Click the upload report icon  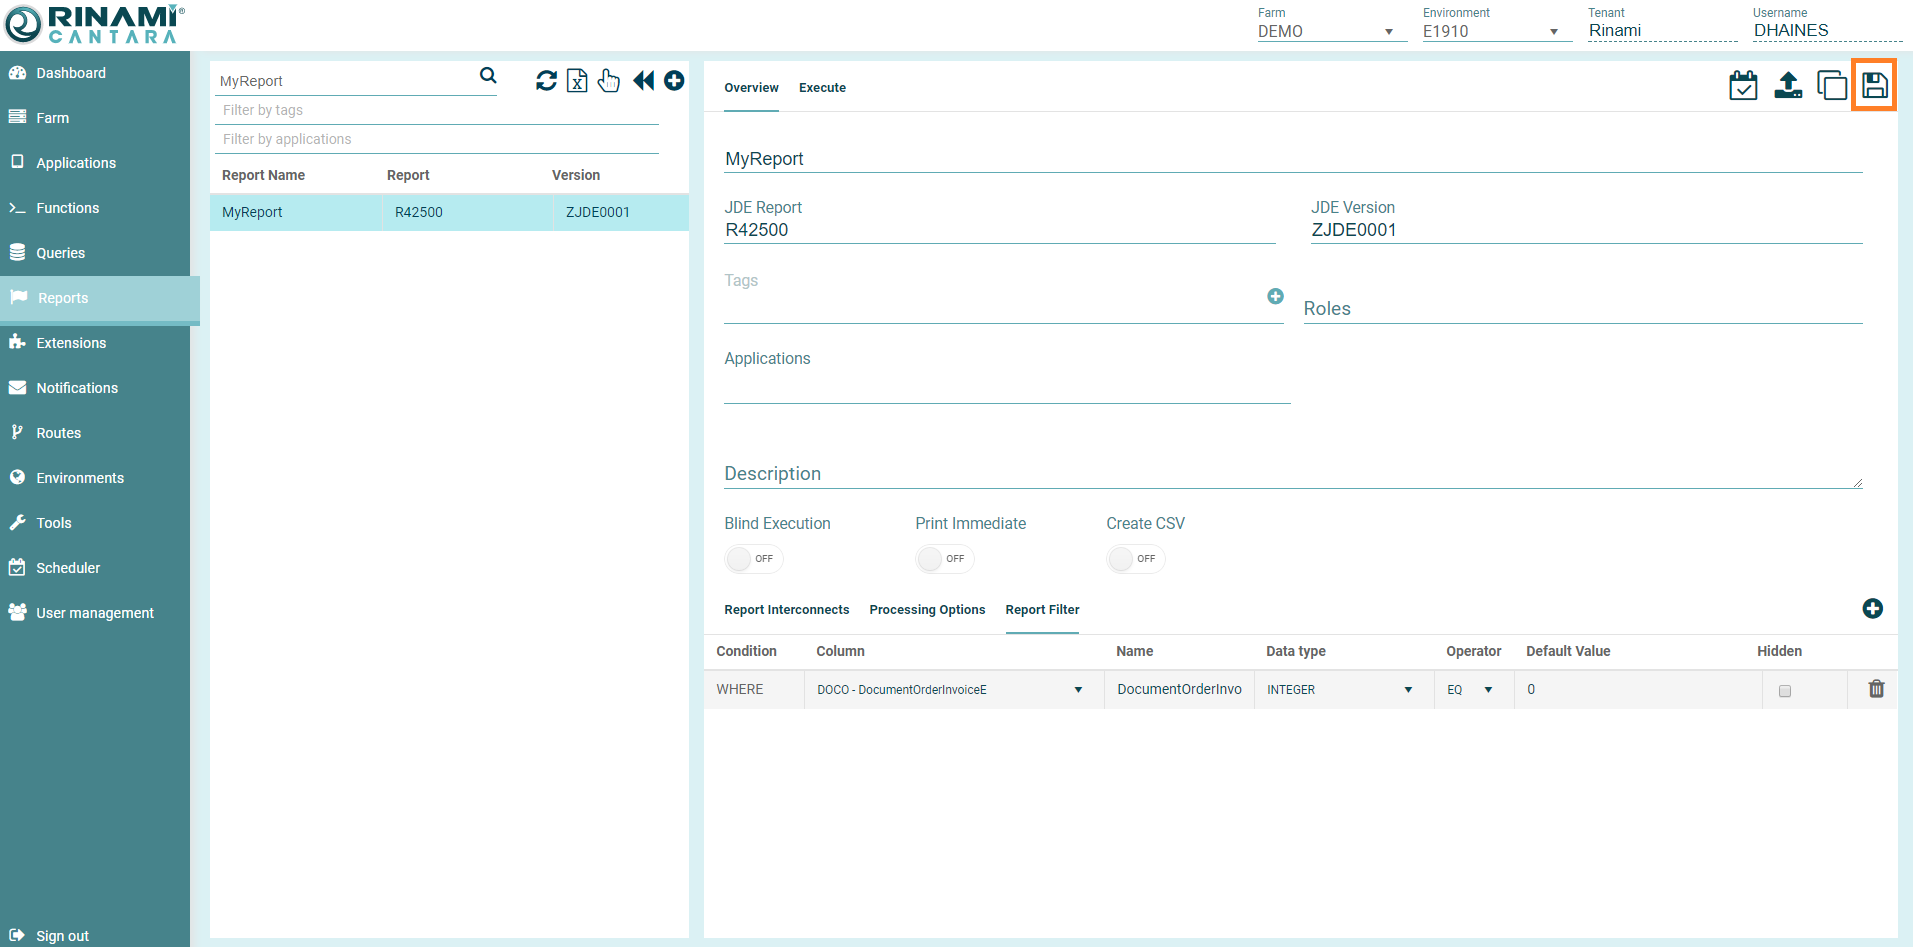click(x=1788, y=86)
